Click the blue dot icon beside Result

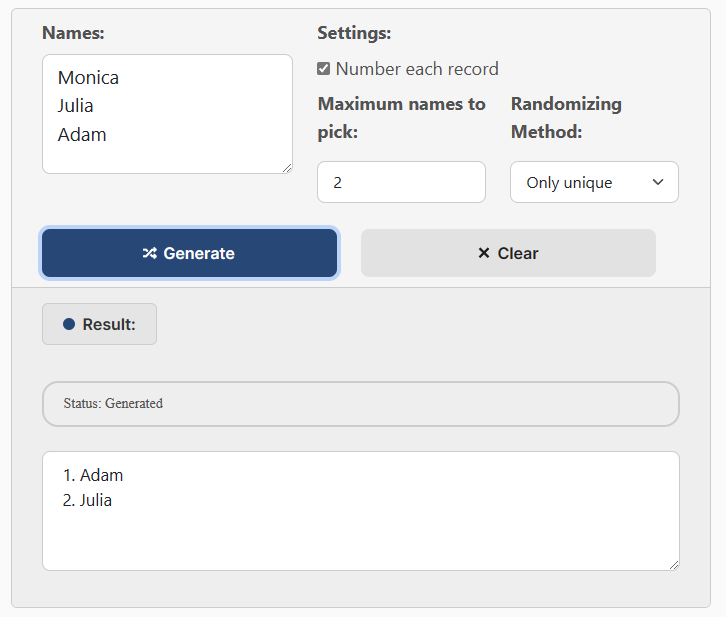click(69, 324)
